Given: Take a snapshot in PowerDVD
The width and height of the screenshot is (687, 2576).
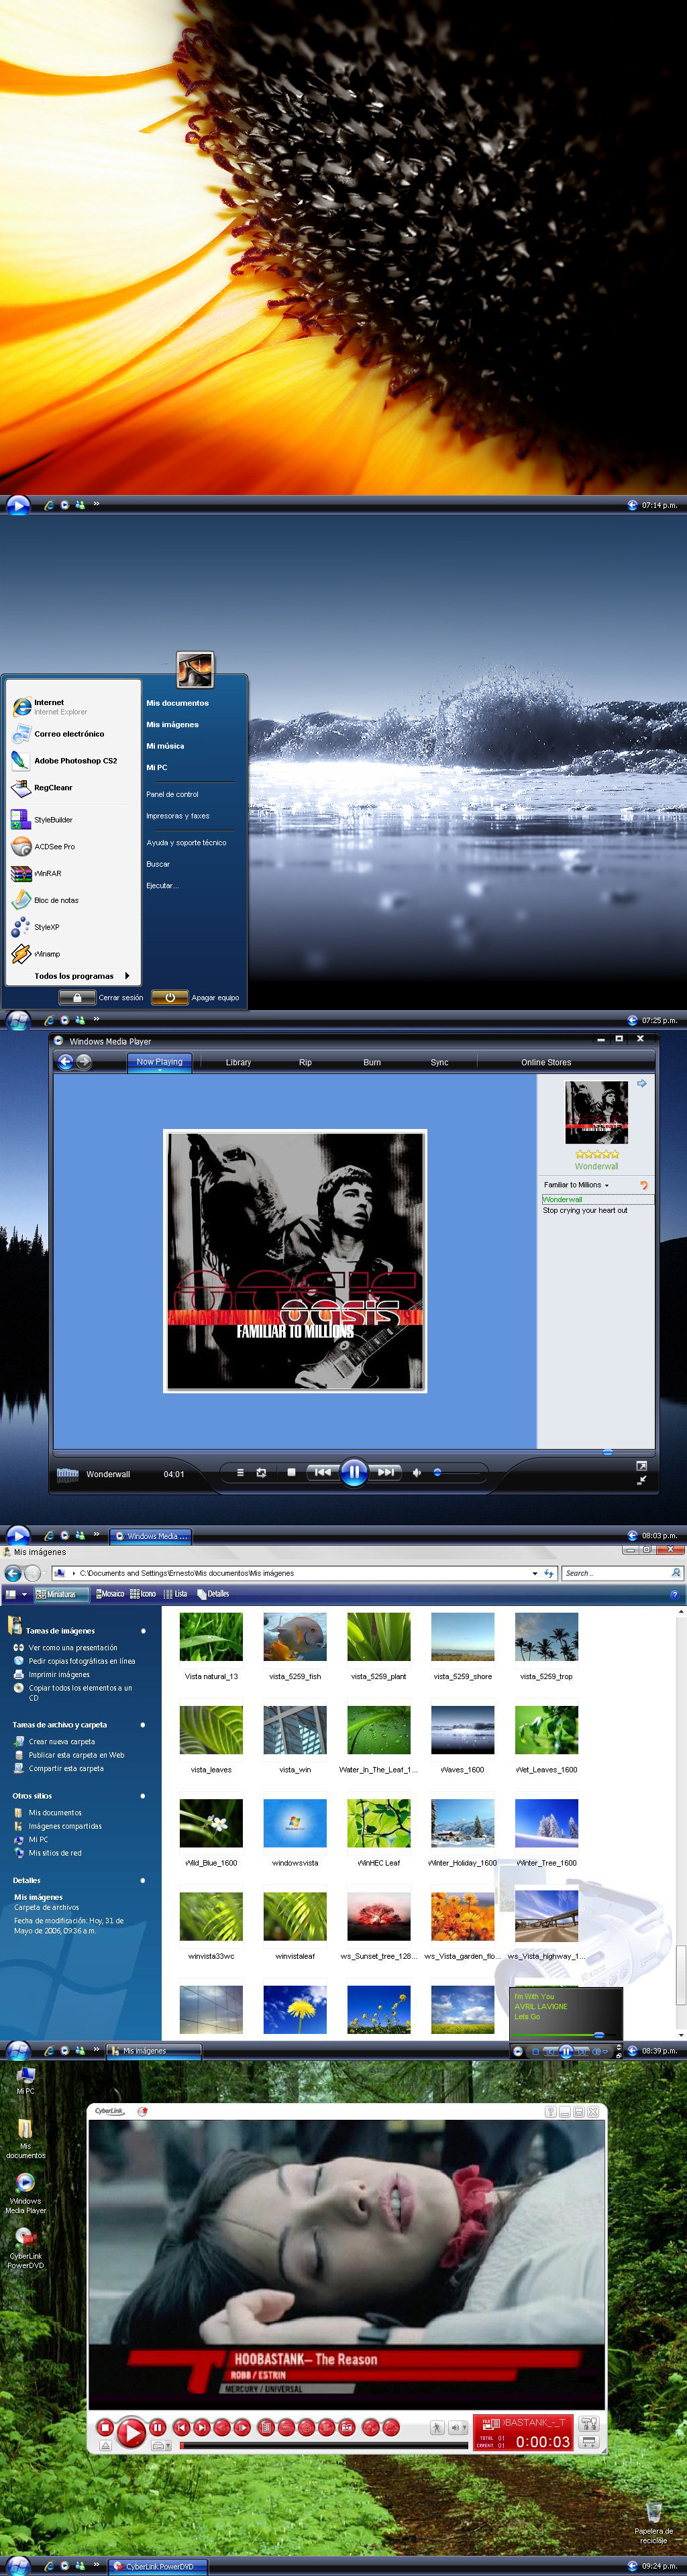Looking at the screenshot, I should 347,2427.
